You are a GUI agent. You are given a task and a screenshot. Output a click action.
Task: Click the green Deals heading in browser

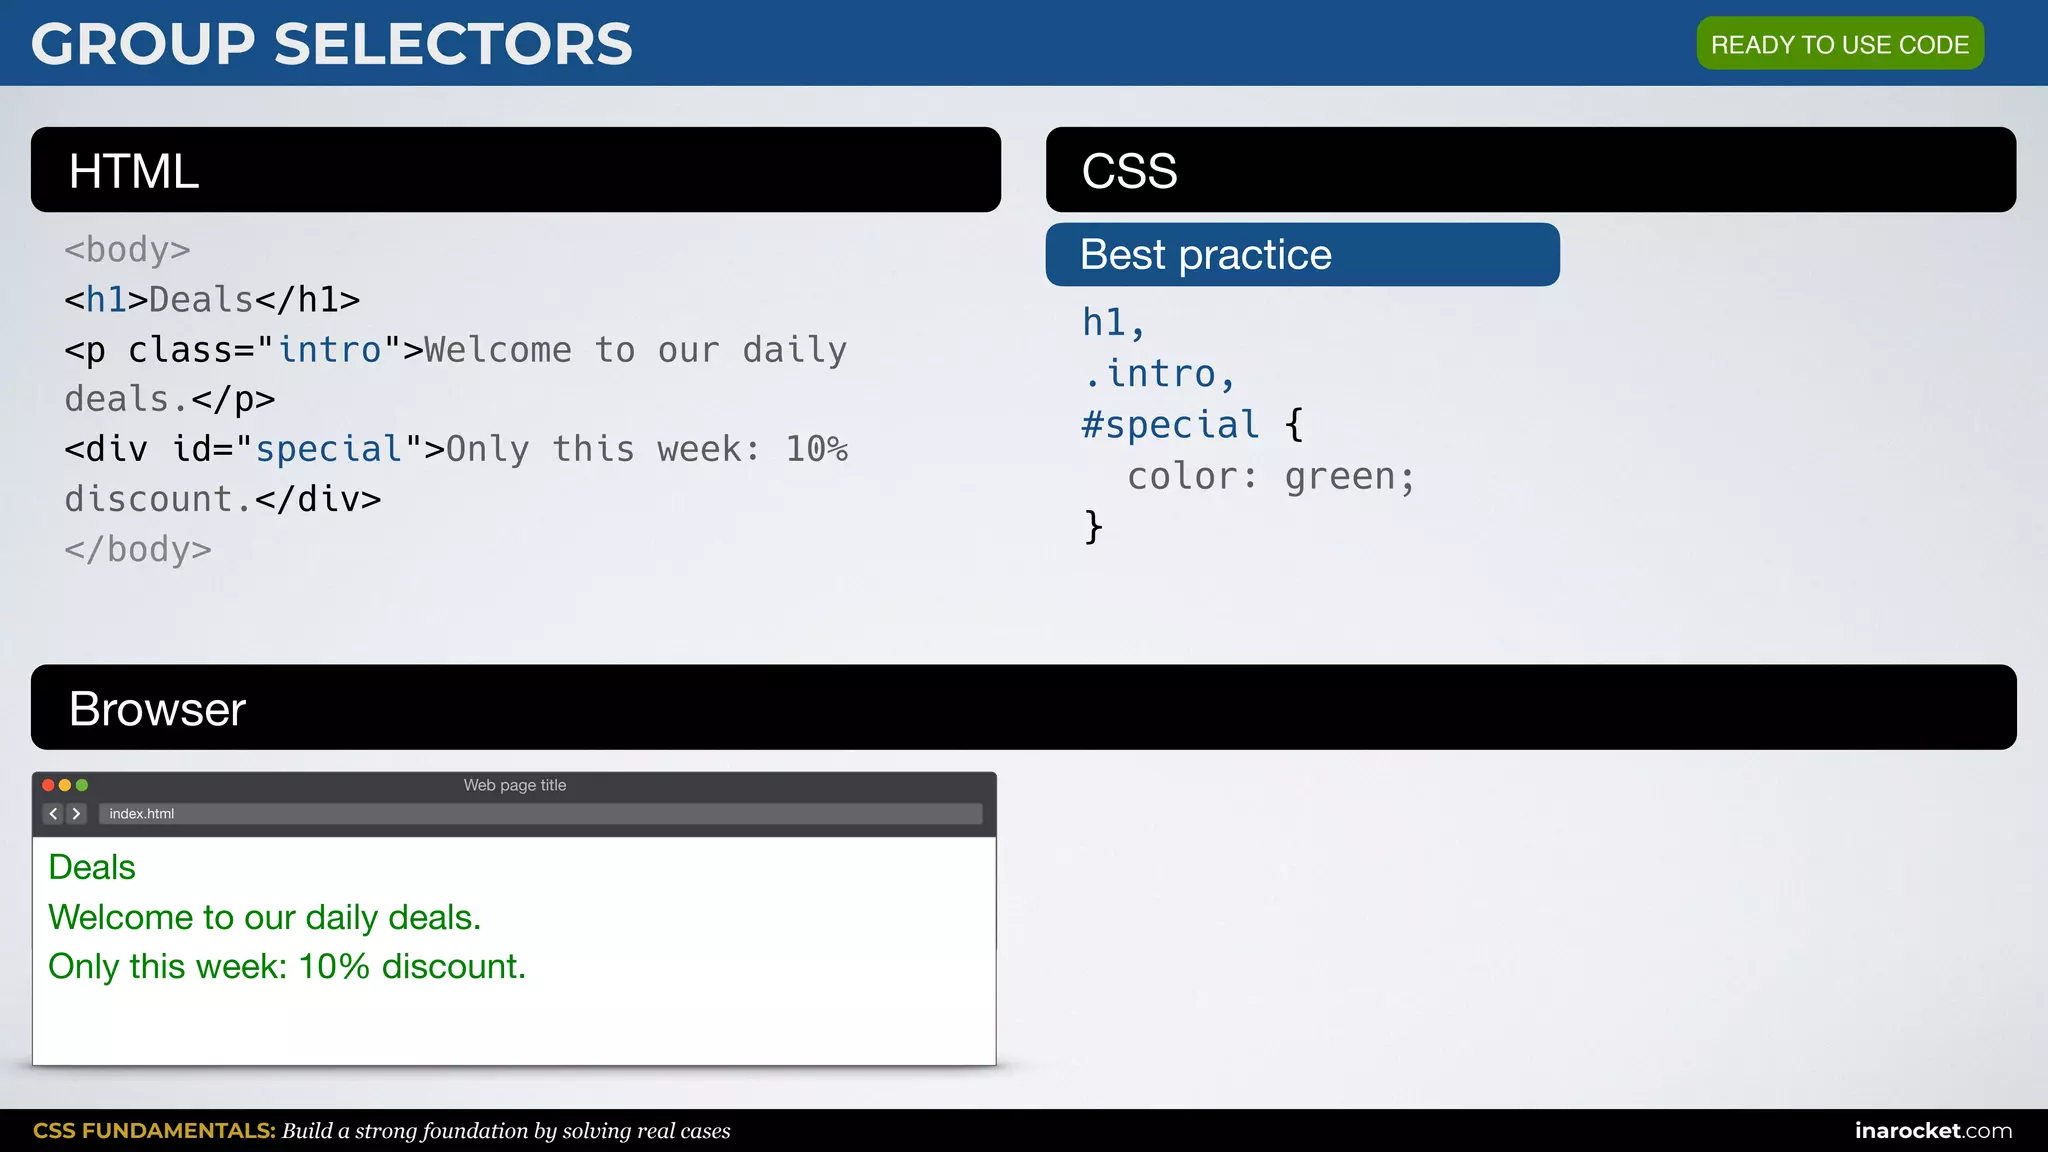(x=92, y=867)
